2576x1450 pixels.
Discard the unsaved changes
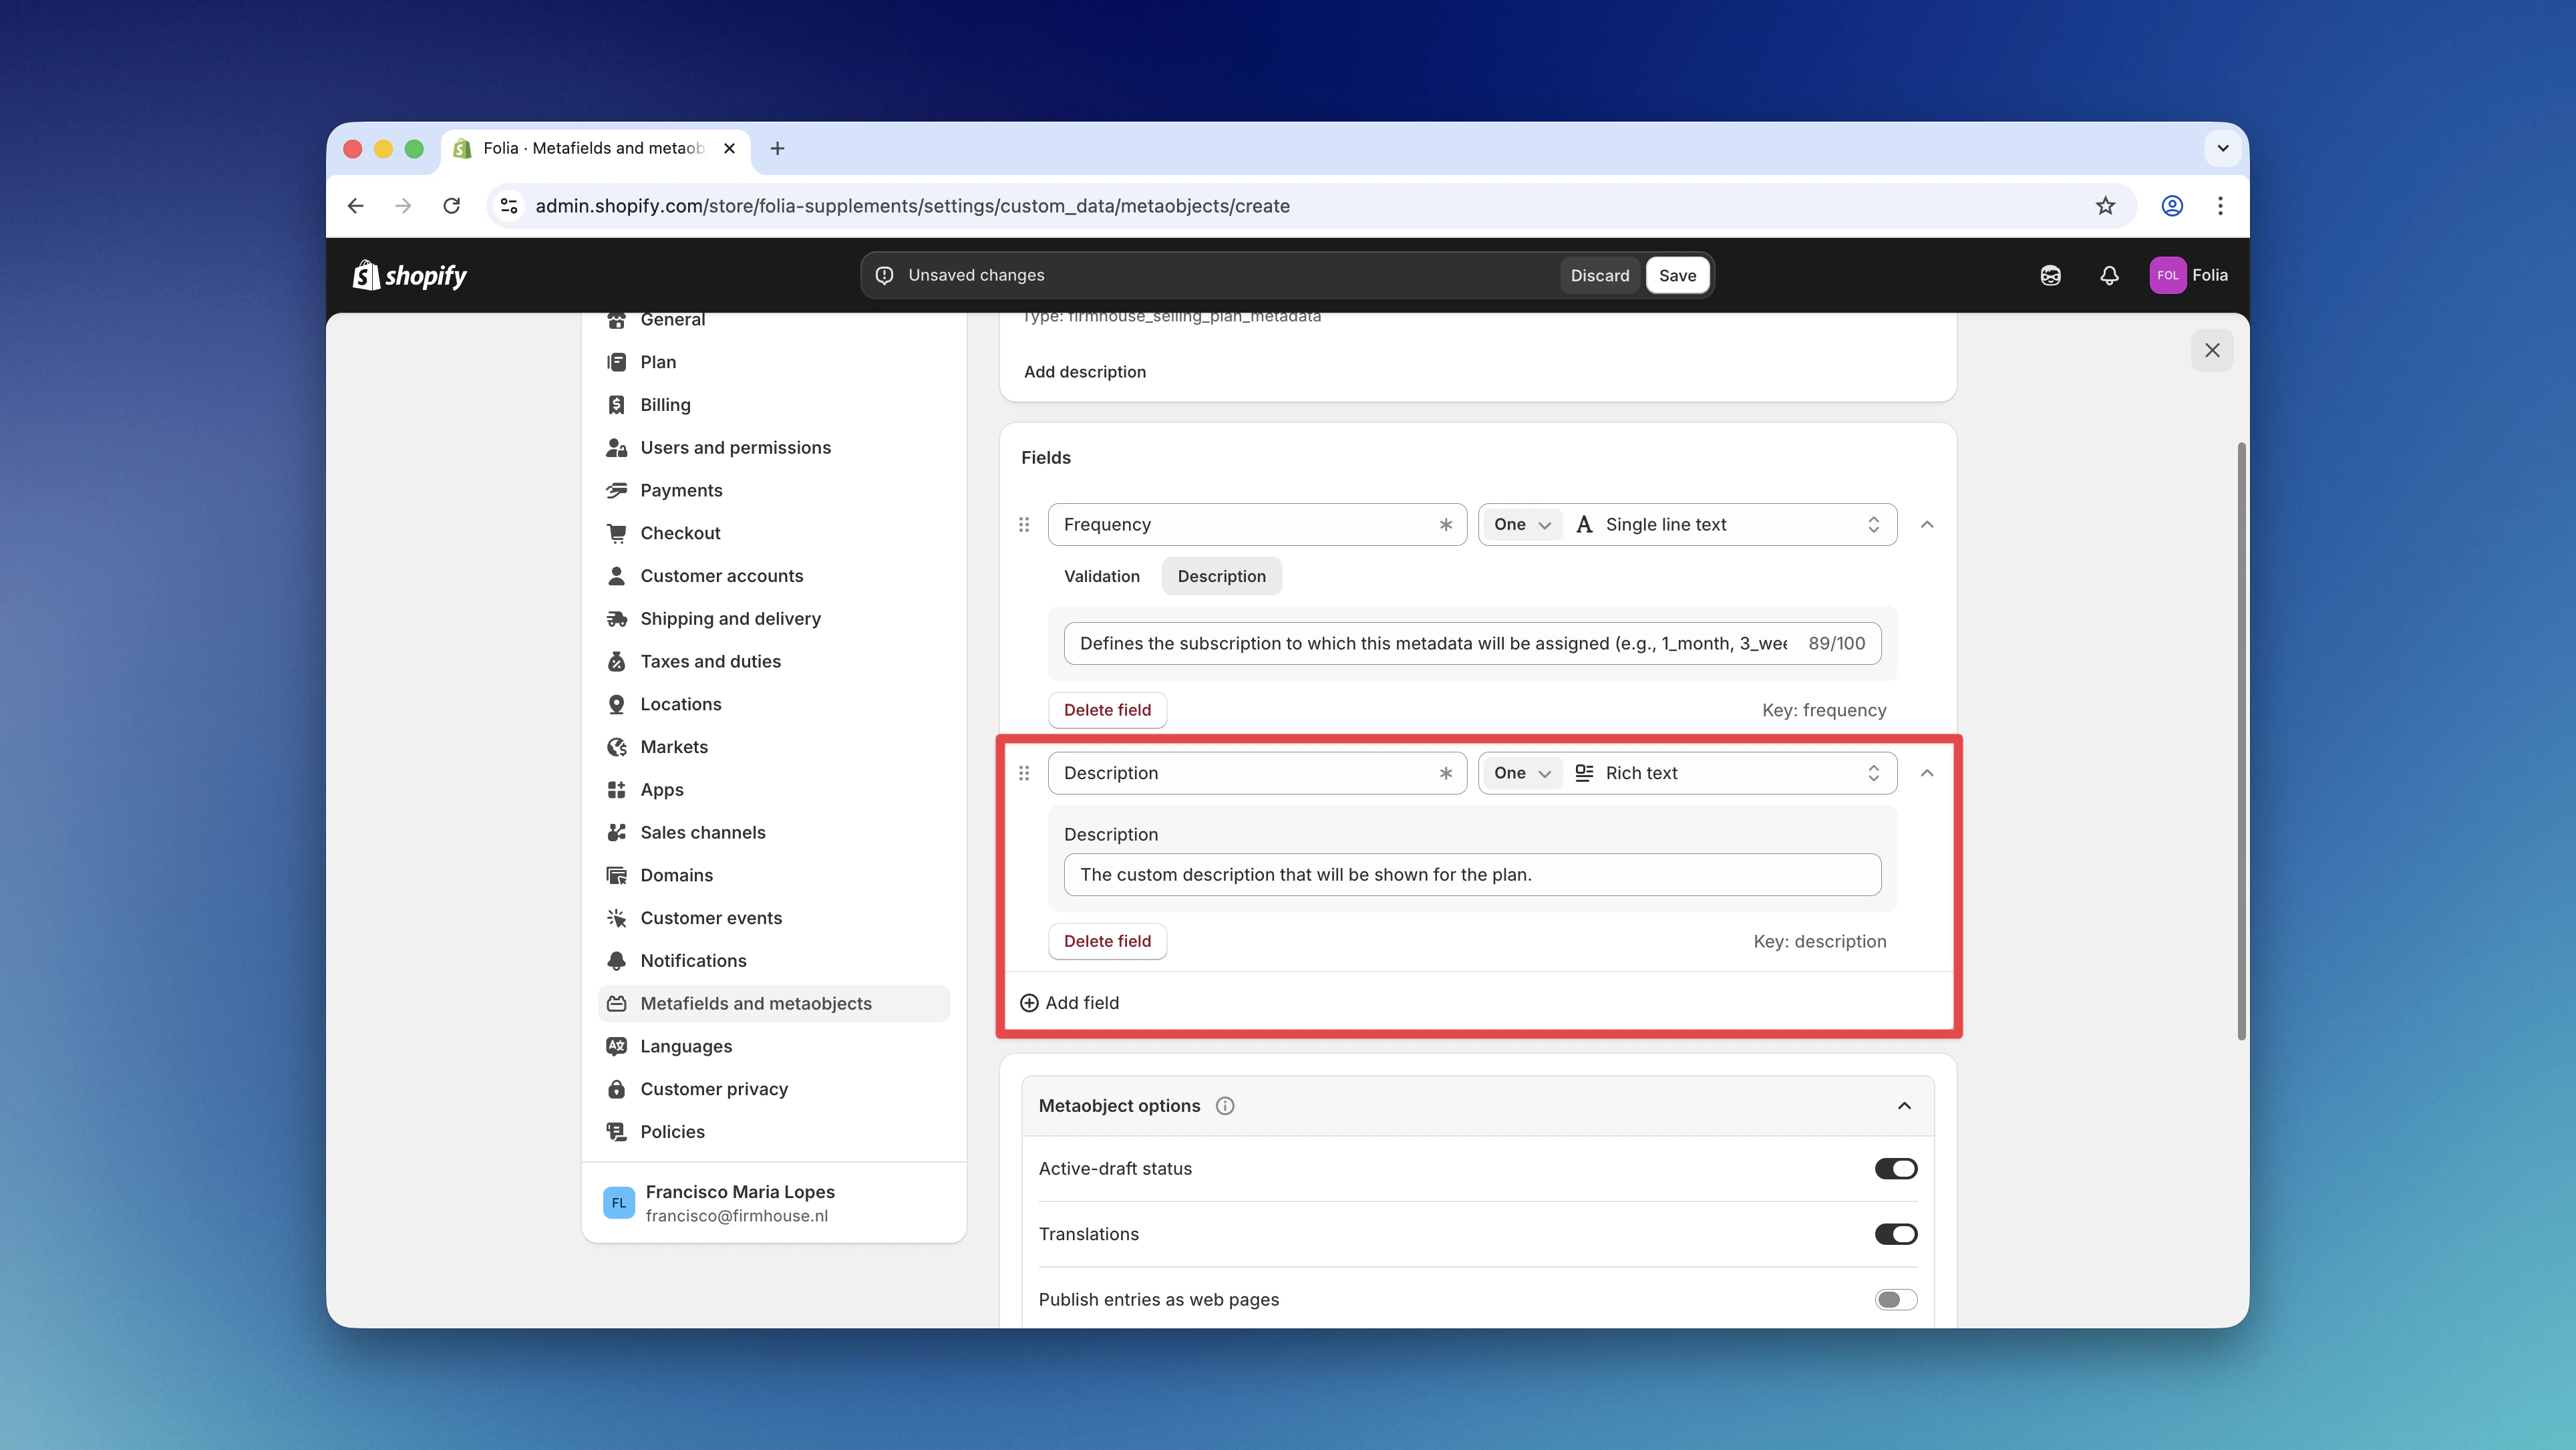click(1599, 275)
